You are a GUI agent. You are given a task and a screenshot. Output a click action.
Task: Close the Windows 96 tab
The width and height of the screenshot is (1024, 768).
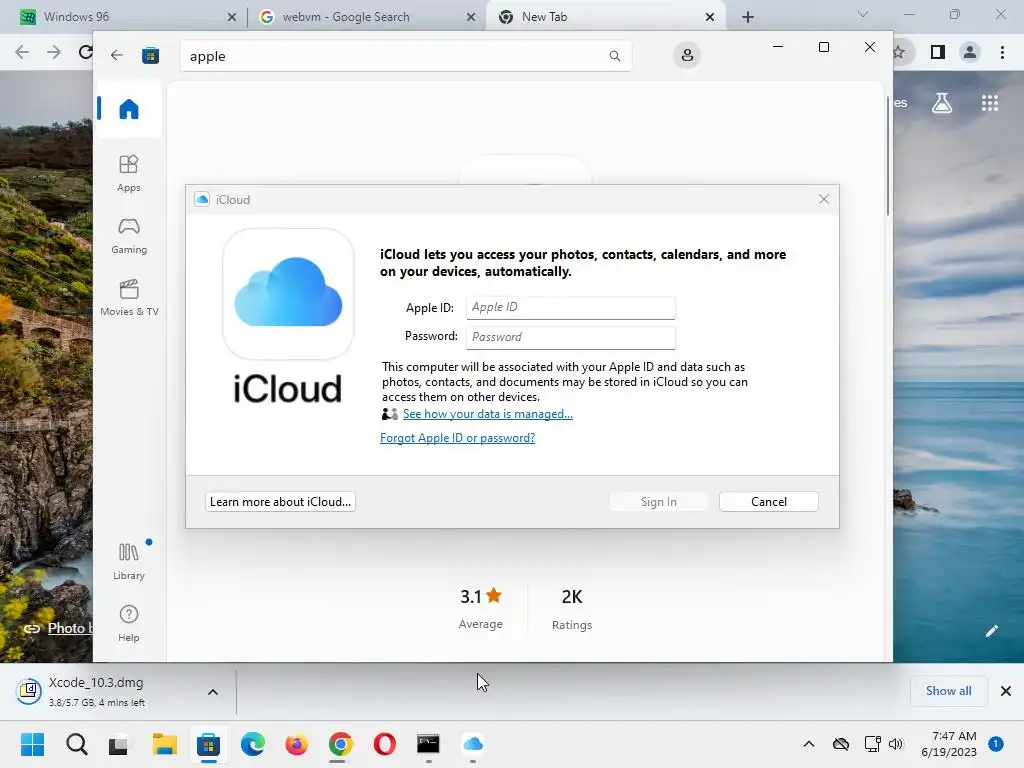232,18
